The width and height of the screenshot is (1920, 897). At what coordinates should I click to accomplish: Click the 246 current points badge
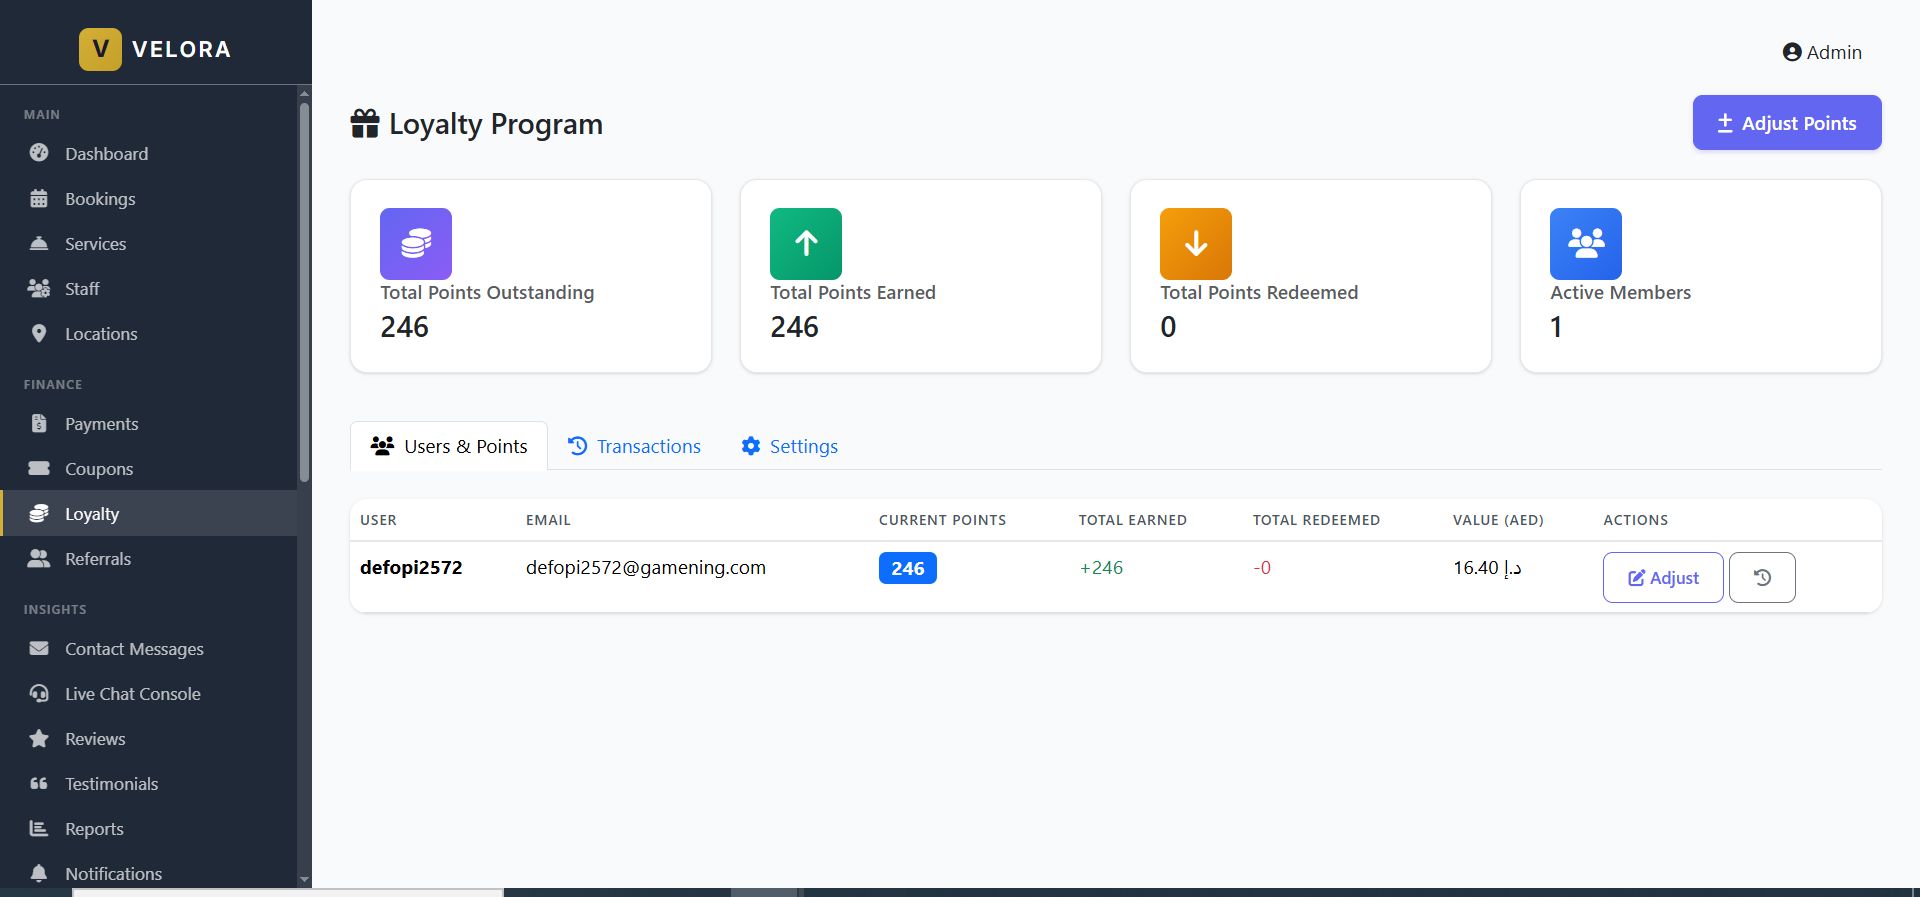pyautogui.click(x=907, y=568)
